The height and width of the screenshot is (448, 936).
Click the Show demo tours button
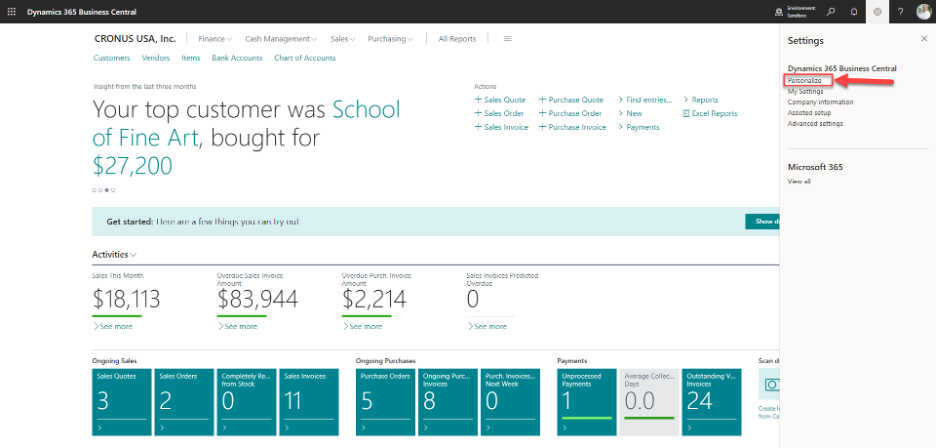coord(762,222)
